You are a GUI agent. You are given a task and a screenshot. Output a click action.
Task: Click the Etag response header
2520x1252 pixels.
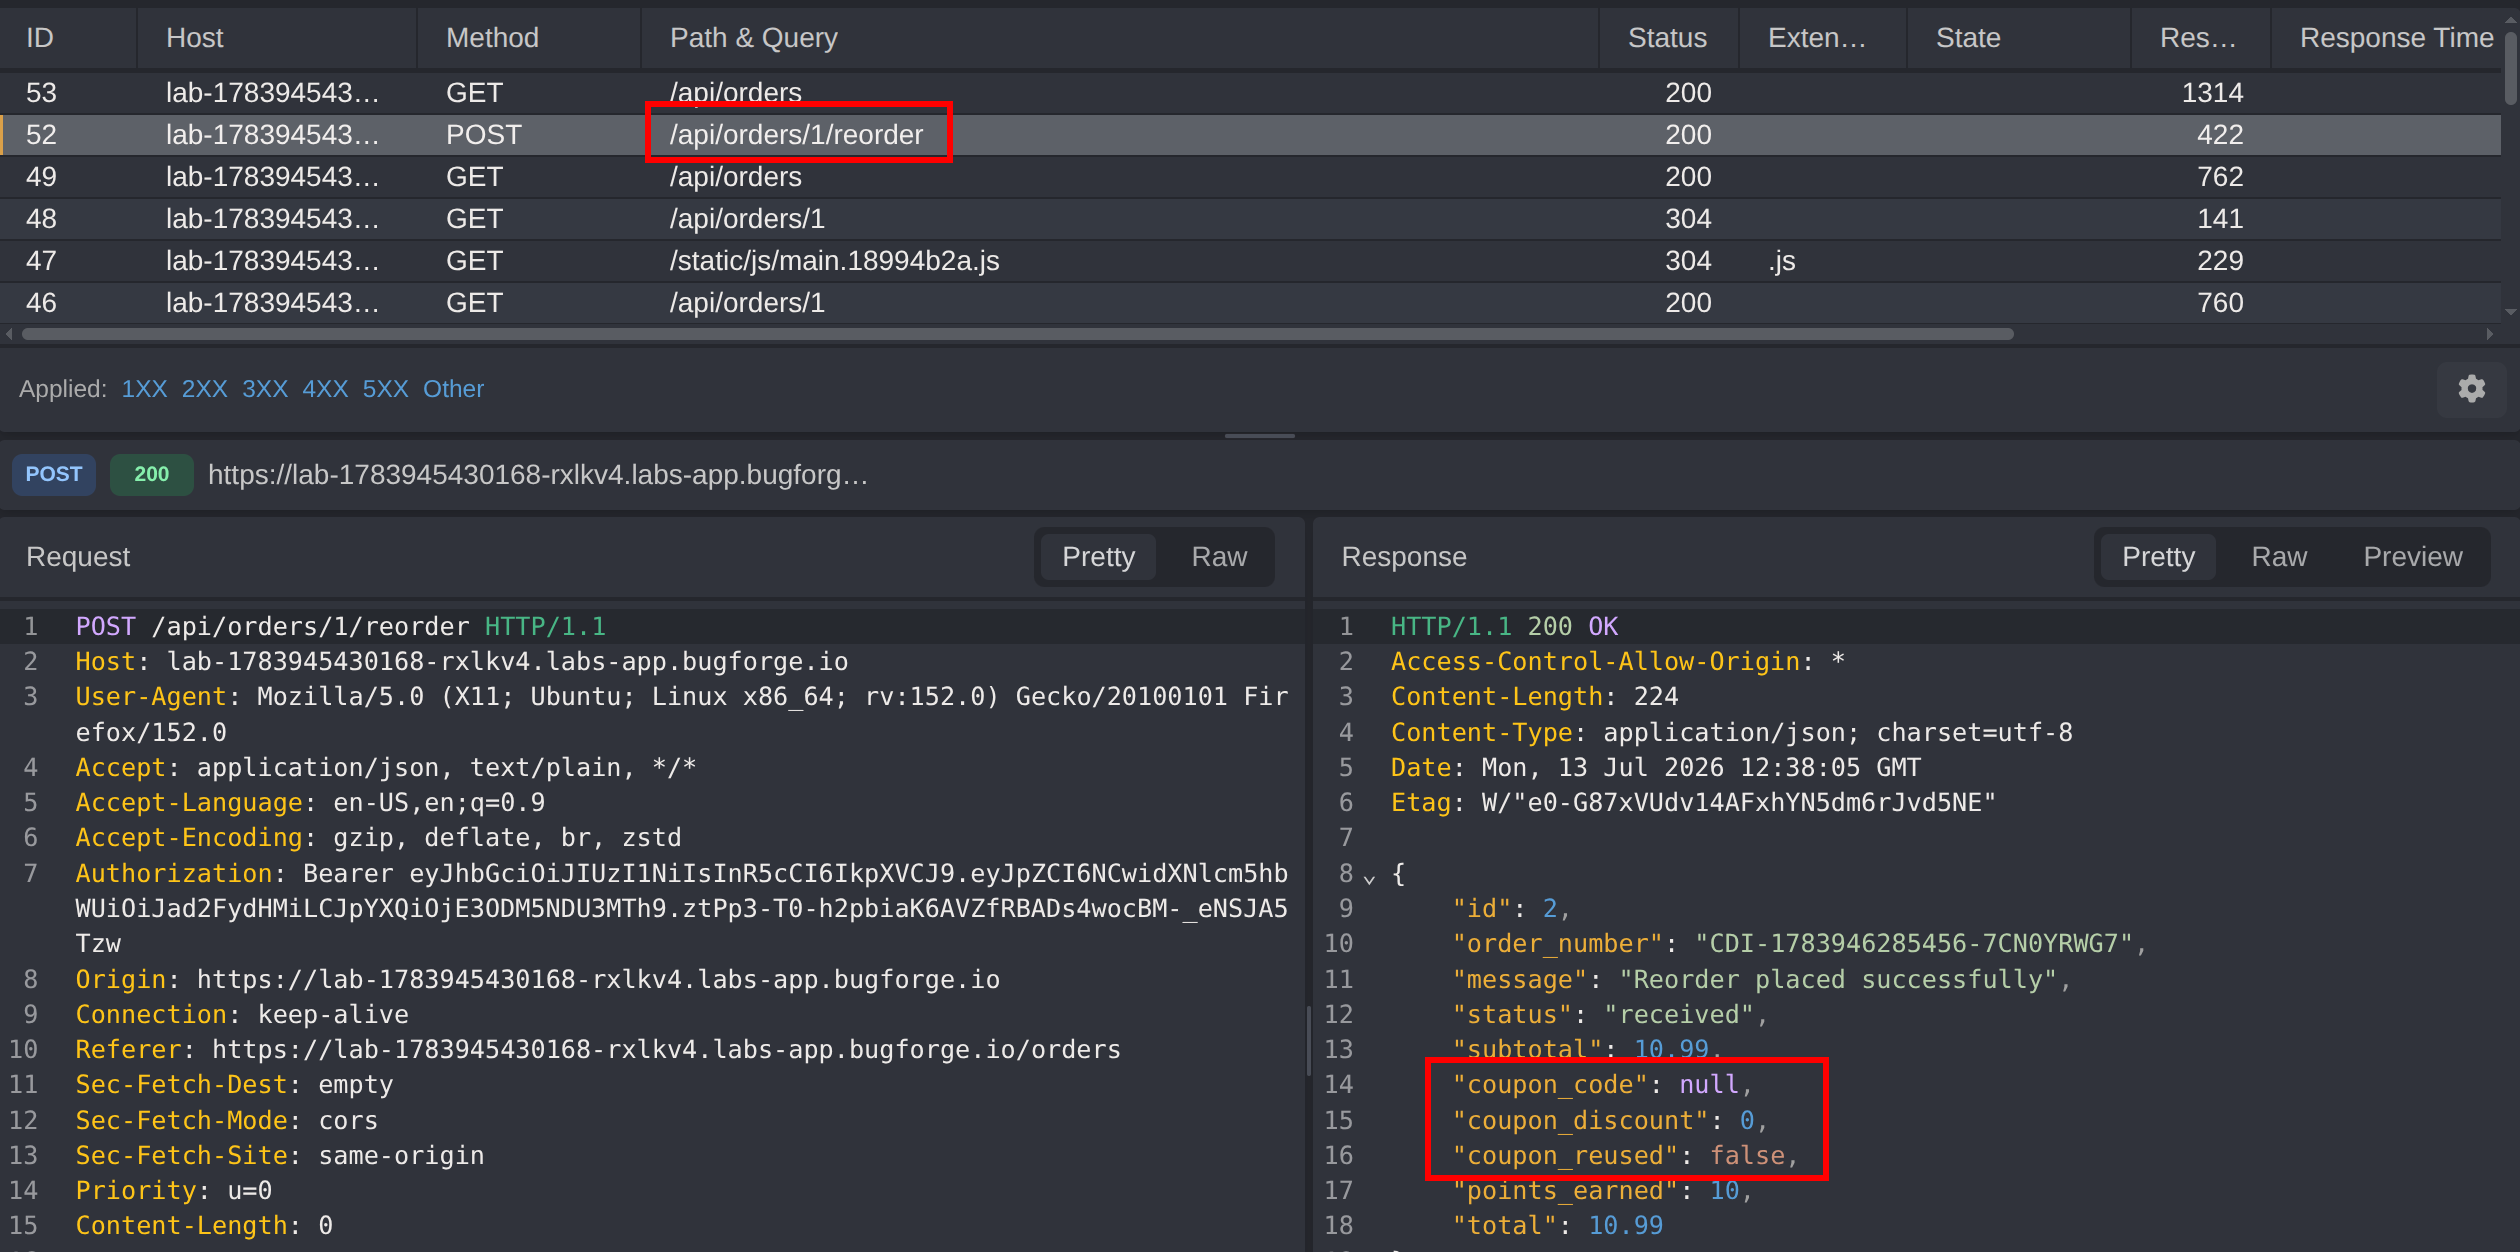point(1693,803)
